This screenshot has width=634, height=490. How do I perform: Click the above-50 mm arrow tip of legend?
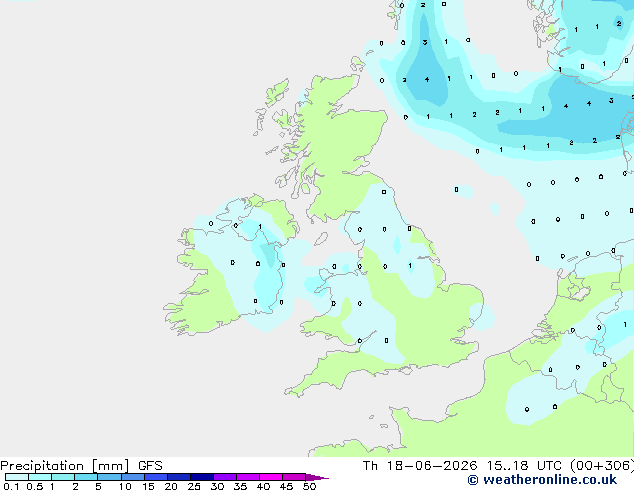317,477
